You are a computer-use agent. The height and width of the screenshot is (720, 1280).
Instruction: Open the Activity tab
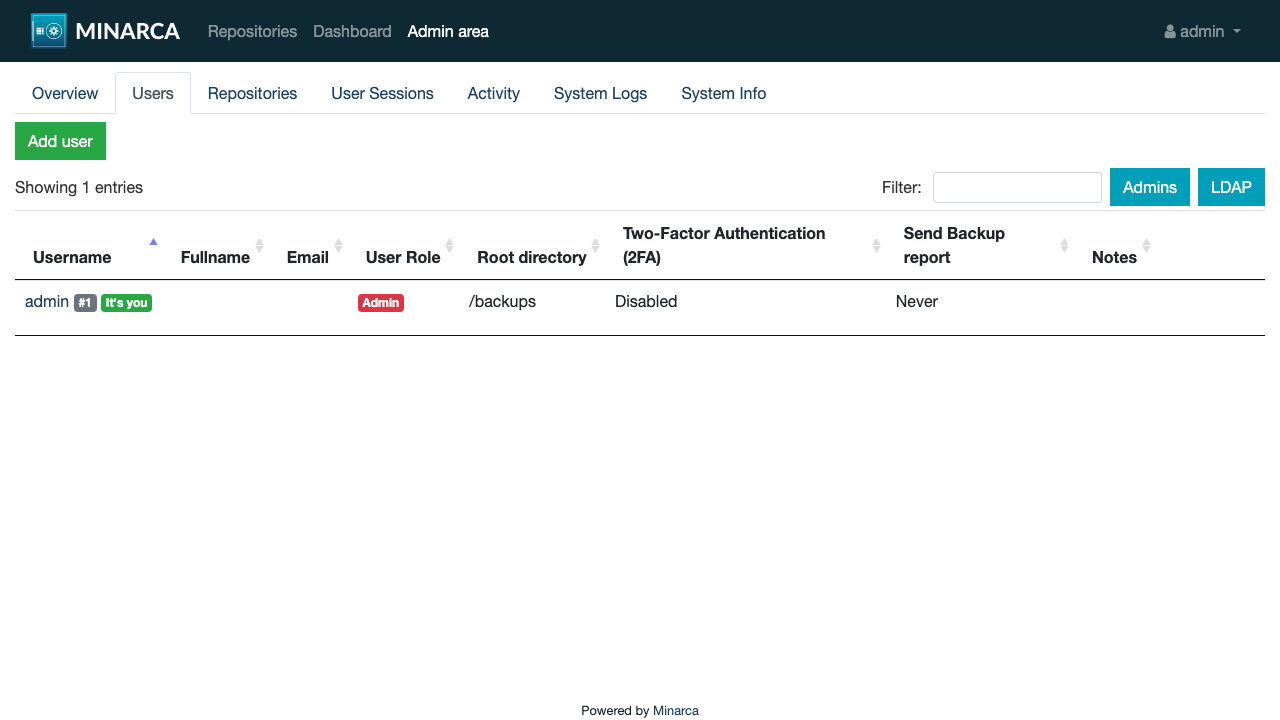pos(493,93)
